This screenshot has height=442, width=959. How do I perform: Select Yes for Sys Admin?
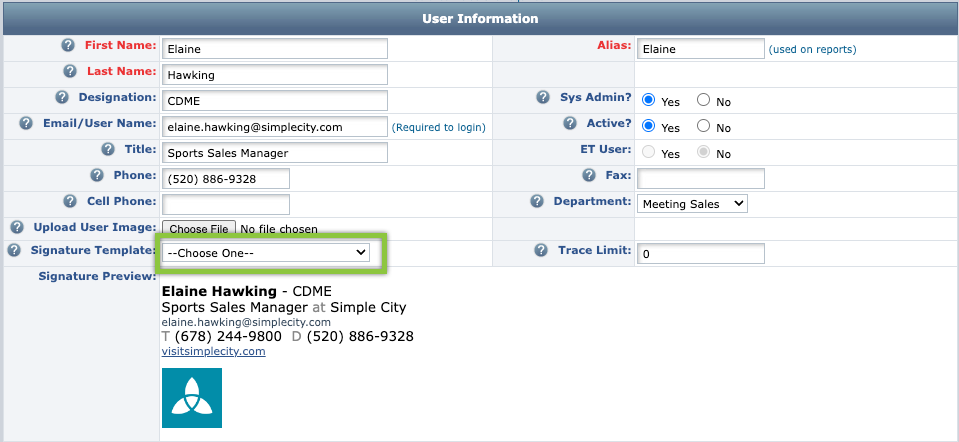tap(648, 100)
